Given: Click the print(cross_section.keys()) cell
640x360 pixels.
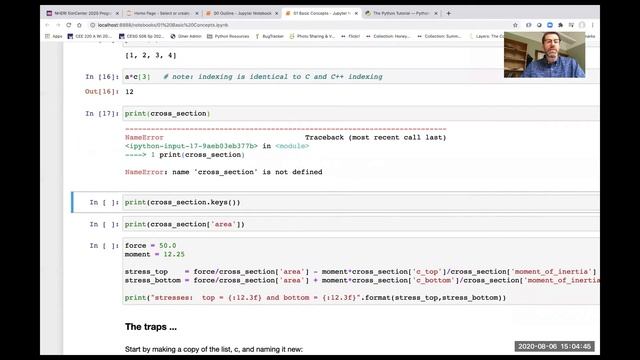Looking at the screenshot, I should (x=361, y=202).
